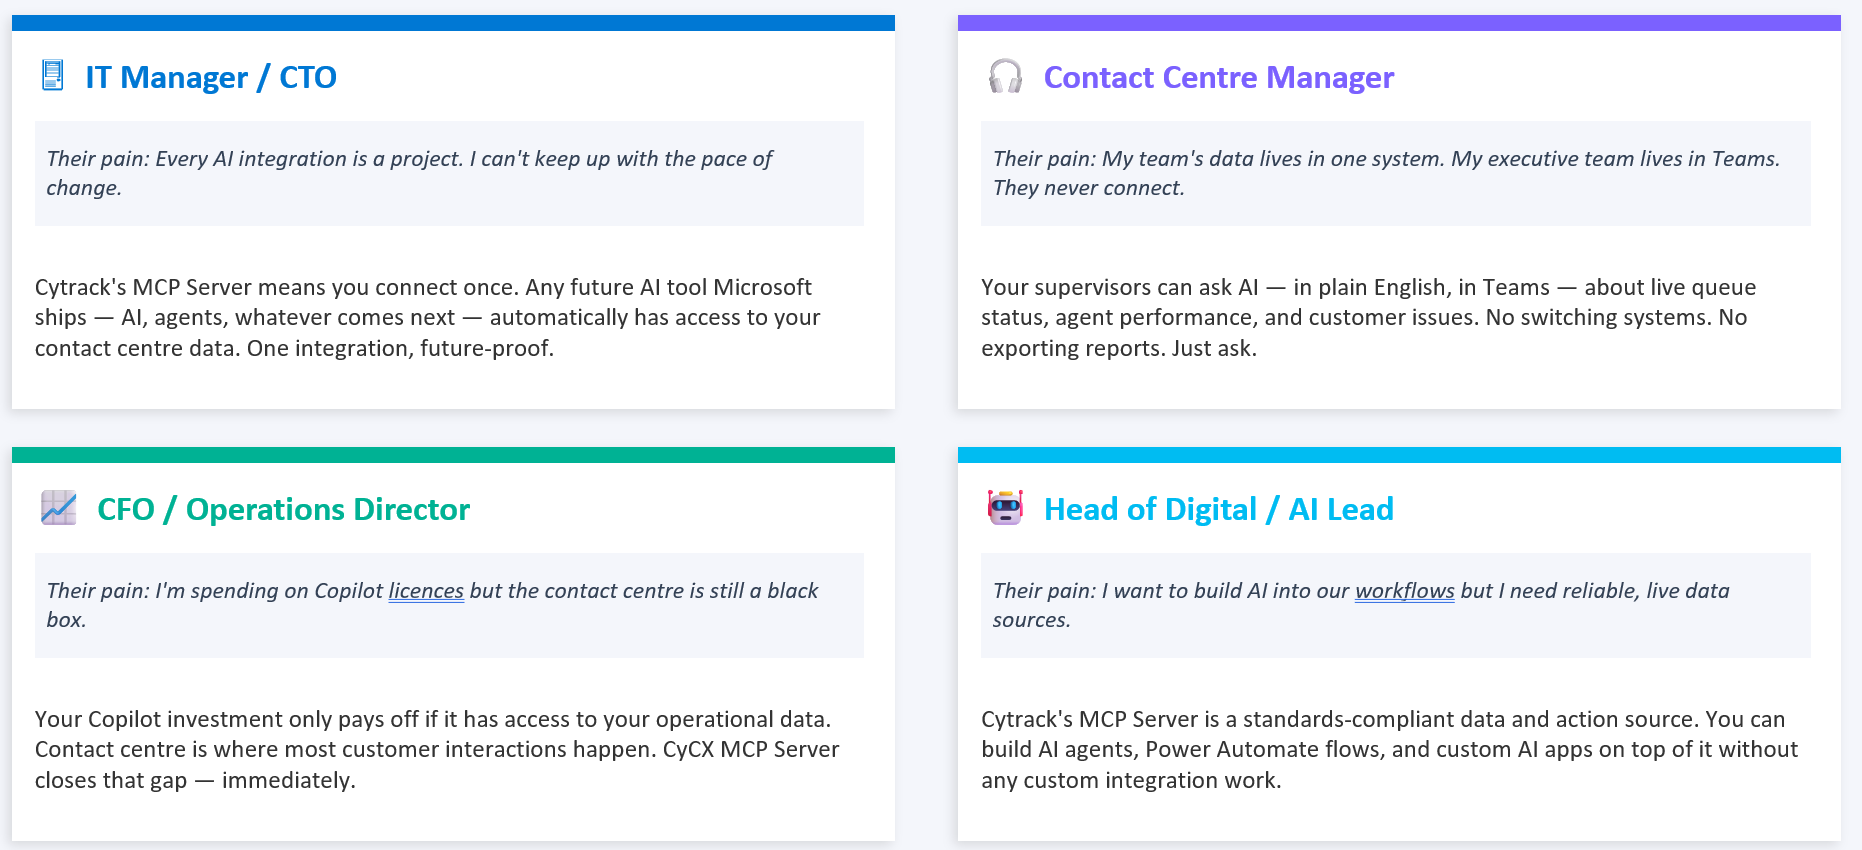The height and width of the screenshot is (850, 1862).
Task: Click the green bar atop CFO card
Action: point(453,455)
